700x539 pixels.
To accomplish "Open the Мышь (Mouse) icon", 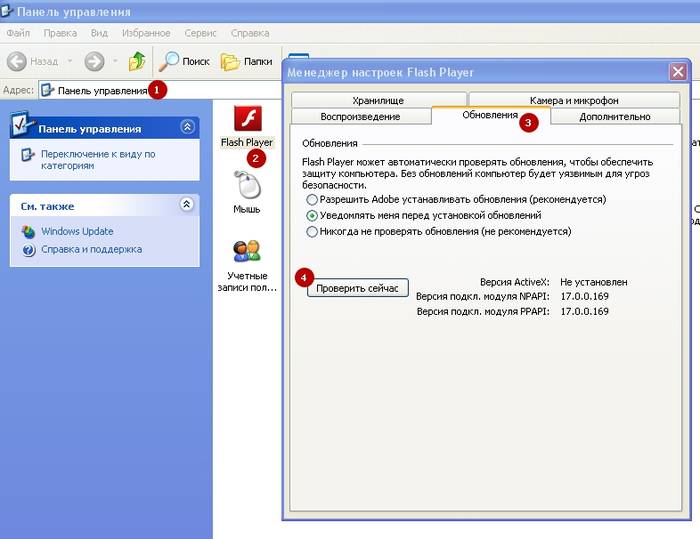I will click(x=246, y=187).
